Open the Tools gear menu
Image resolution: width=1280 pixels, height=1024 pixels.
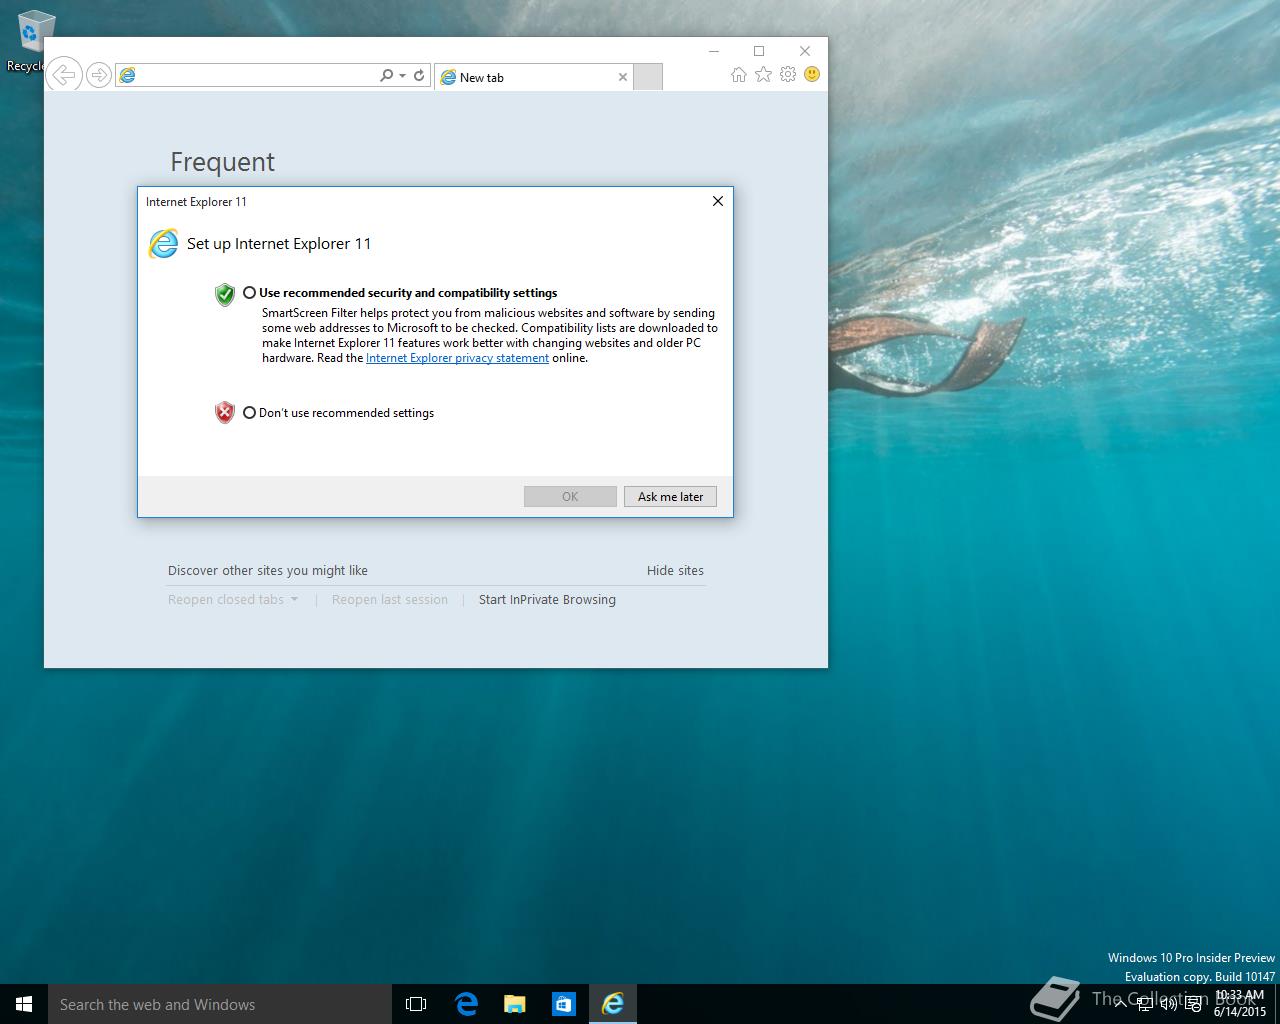tap(788, 74)
